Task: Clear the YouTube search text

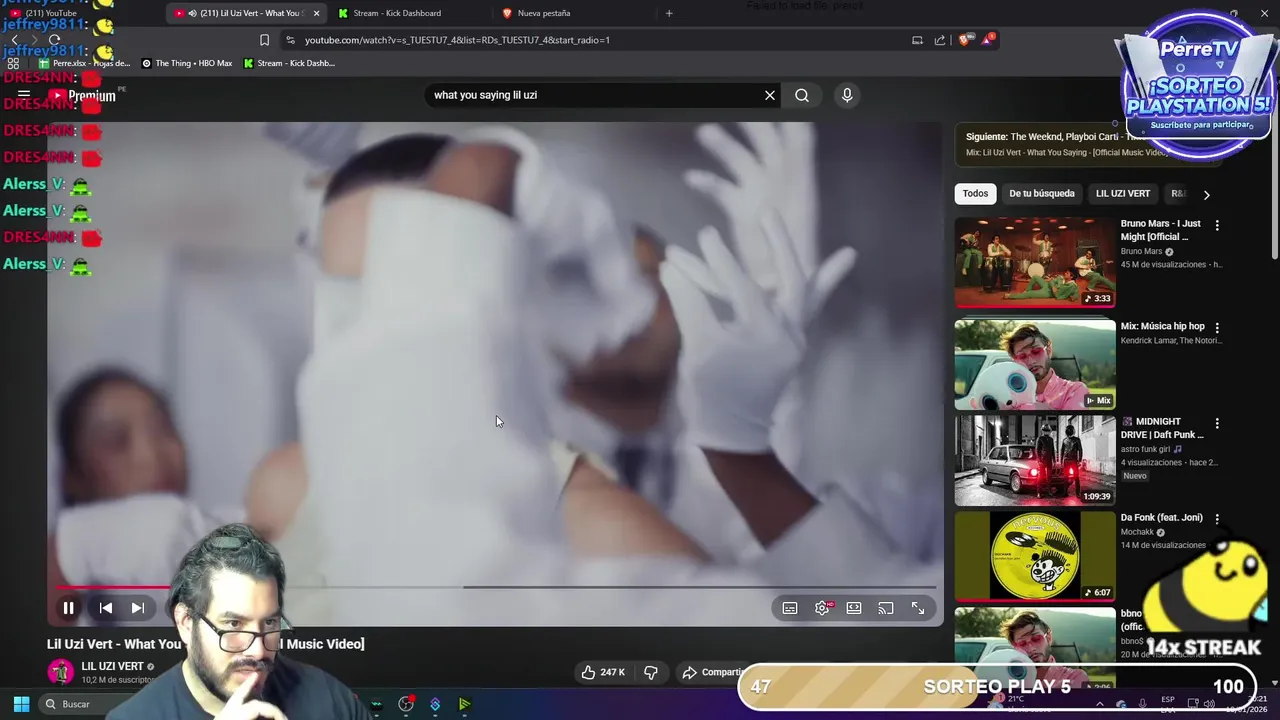Action: click(x=770, y=95)
